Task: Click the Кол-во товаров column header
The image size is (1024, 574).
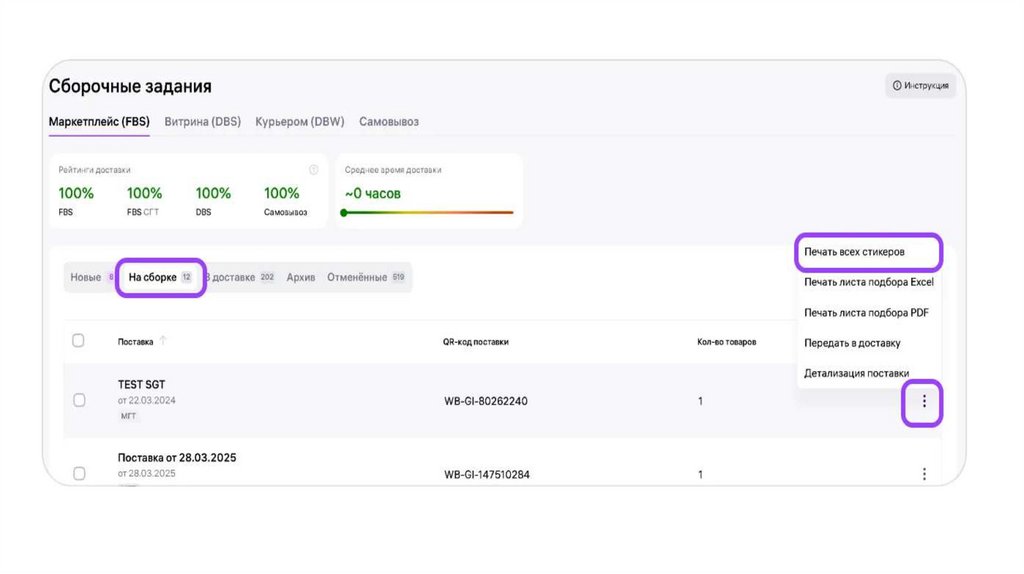Action: [x=726, y=342]
